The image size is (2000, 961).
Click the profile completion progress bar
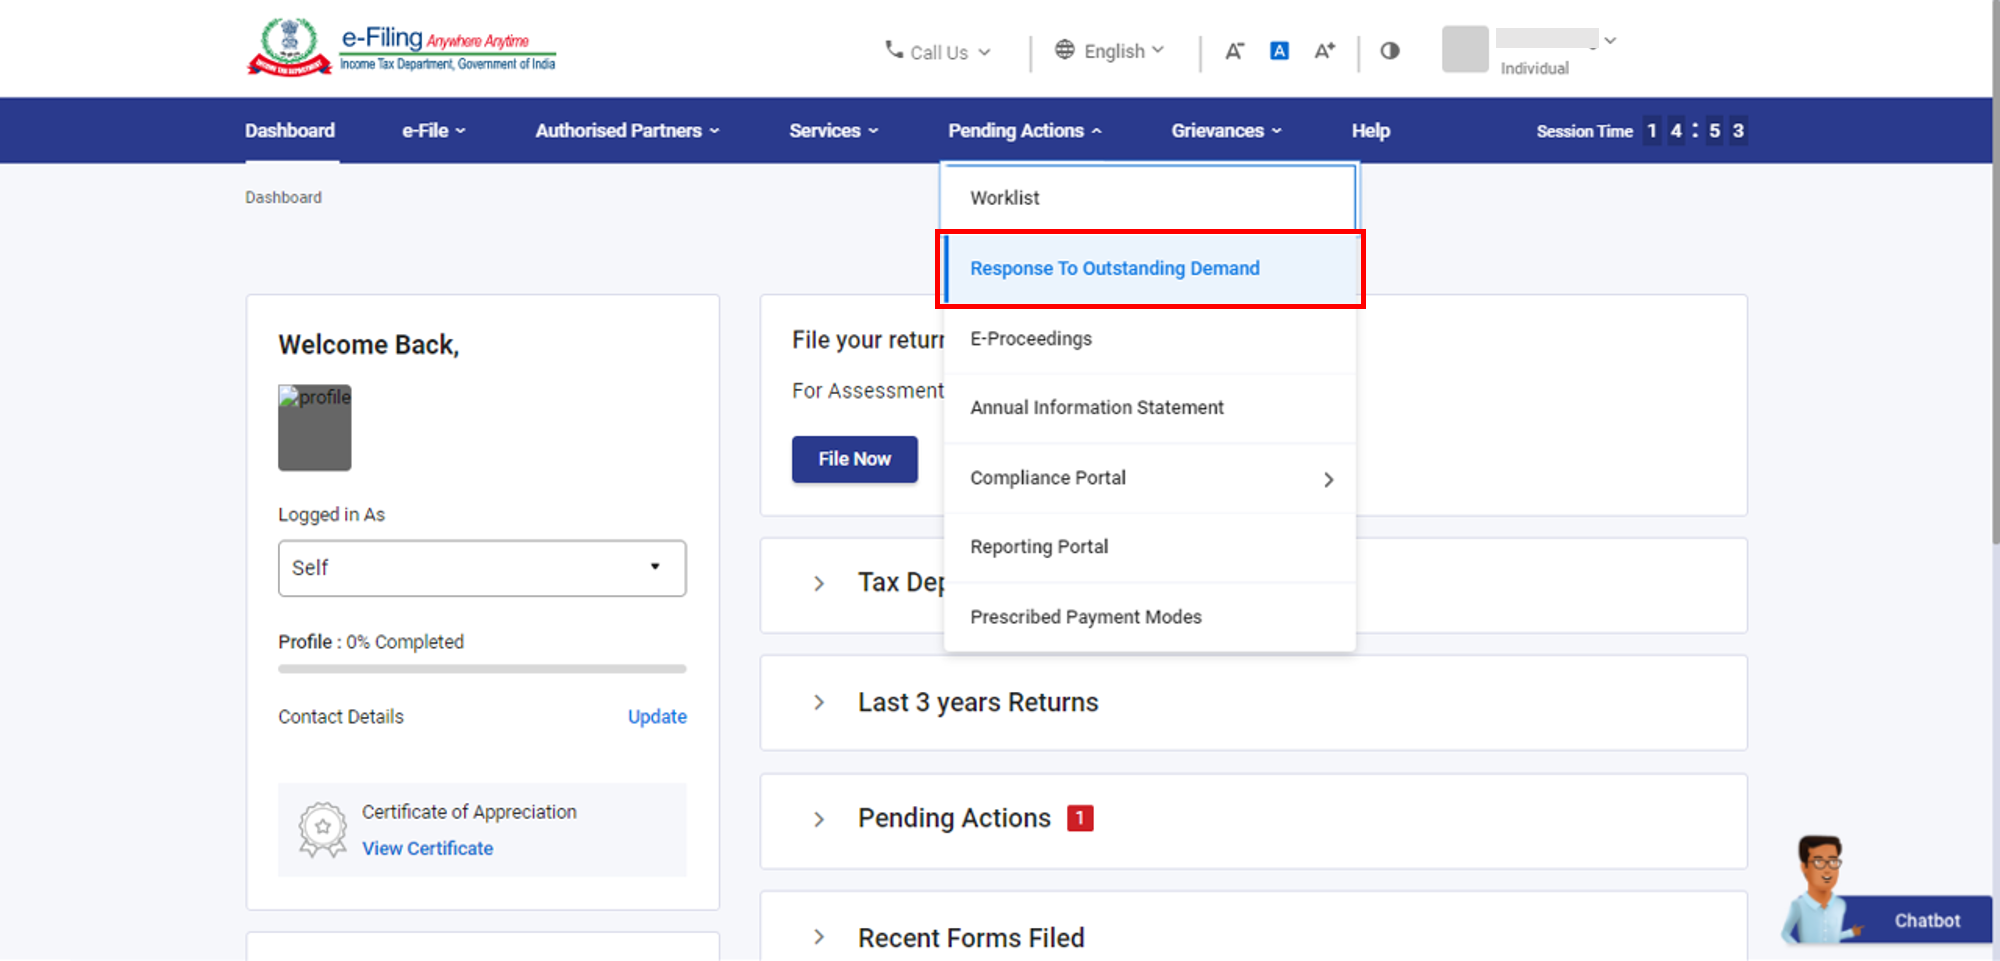pyautogui.click(x=482, y=669)
